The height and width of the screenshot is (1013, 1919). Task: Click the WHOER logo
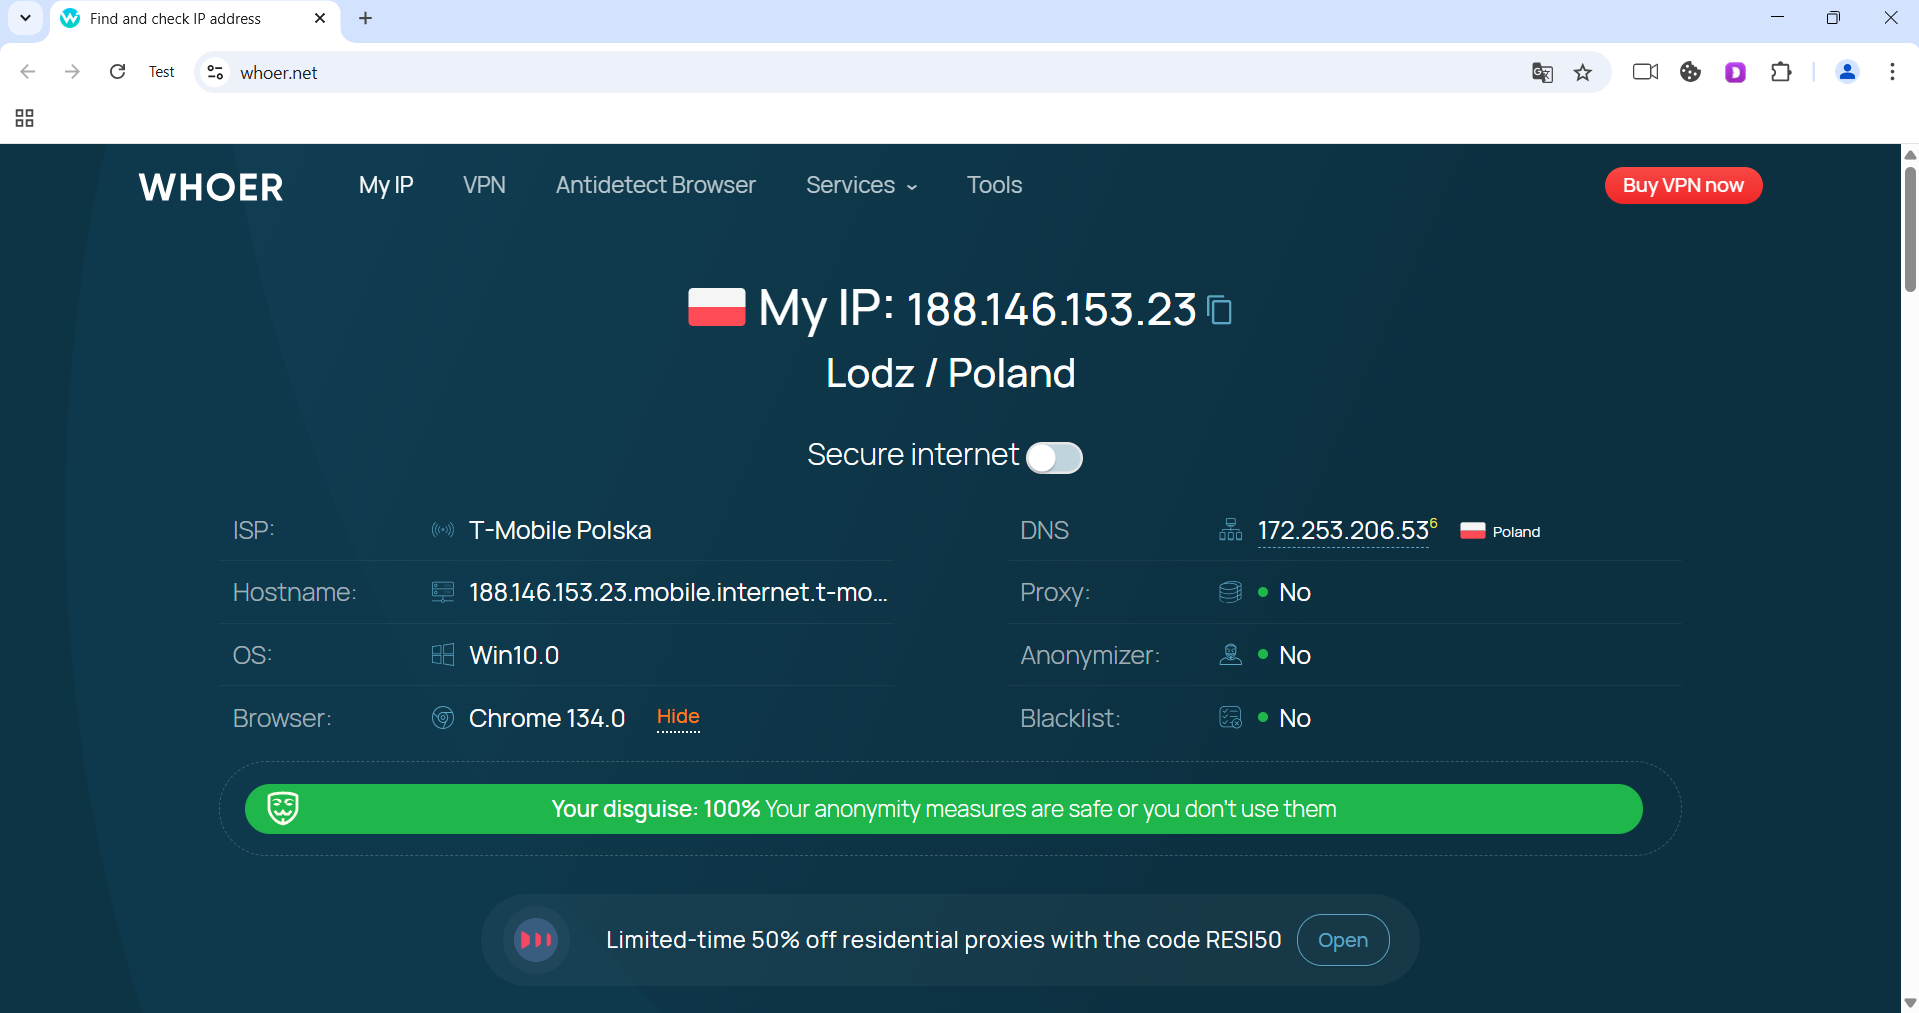pyautogui.click(x=211, y=187)
